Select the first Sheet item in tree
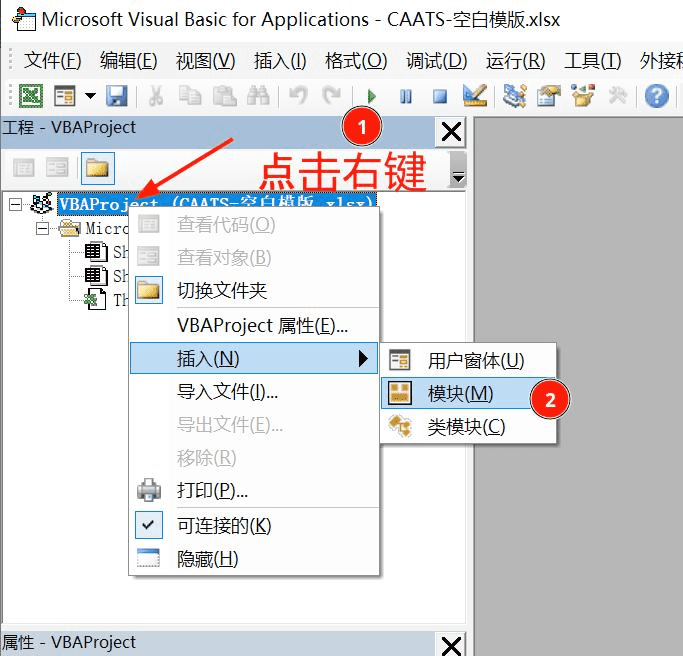This screenshot has width=683, height=656. coord(107,252)
